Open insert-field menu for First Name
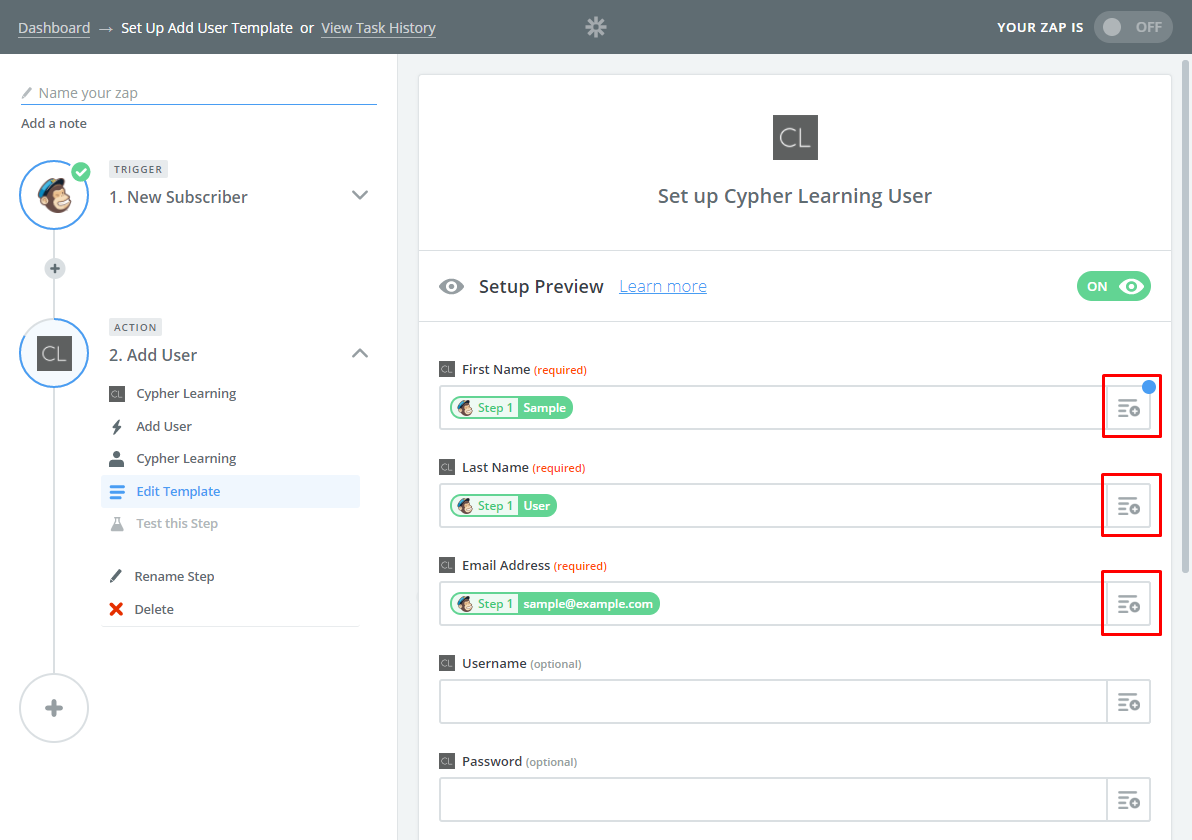 [1129, 408]
